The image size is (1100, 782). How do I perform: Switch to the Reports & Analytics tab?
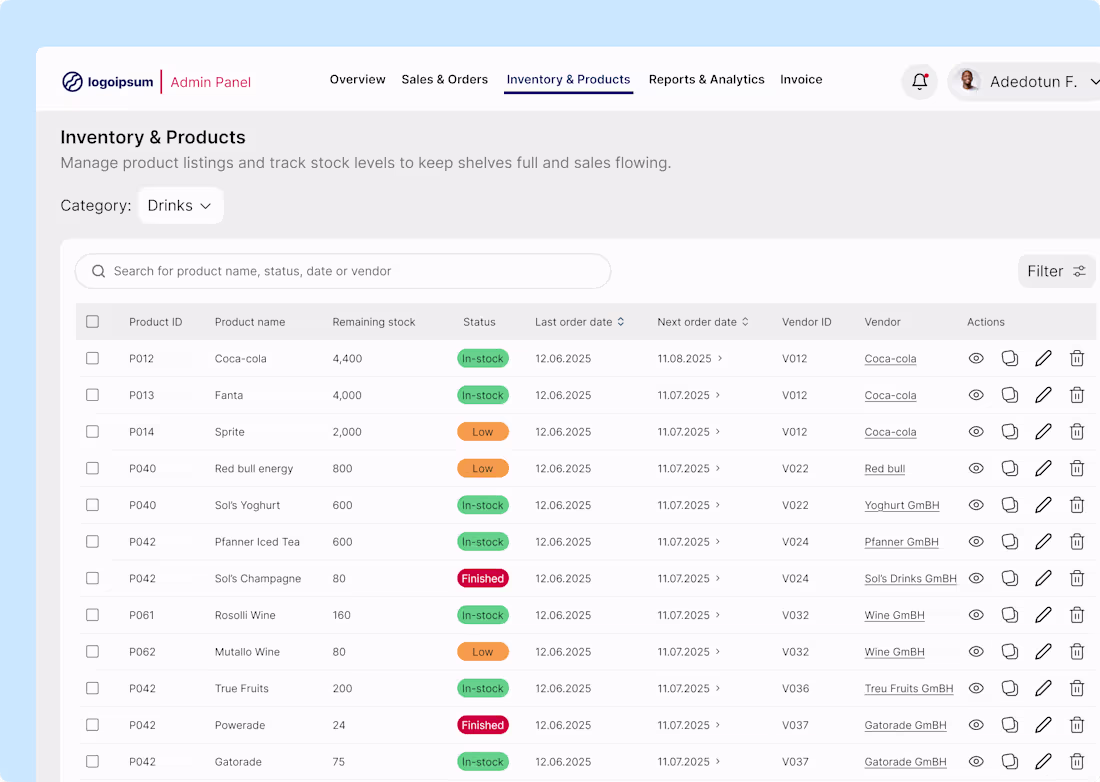coord(706,79)
